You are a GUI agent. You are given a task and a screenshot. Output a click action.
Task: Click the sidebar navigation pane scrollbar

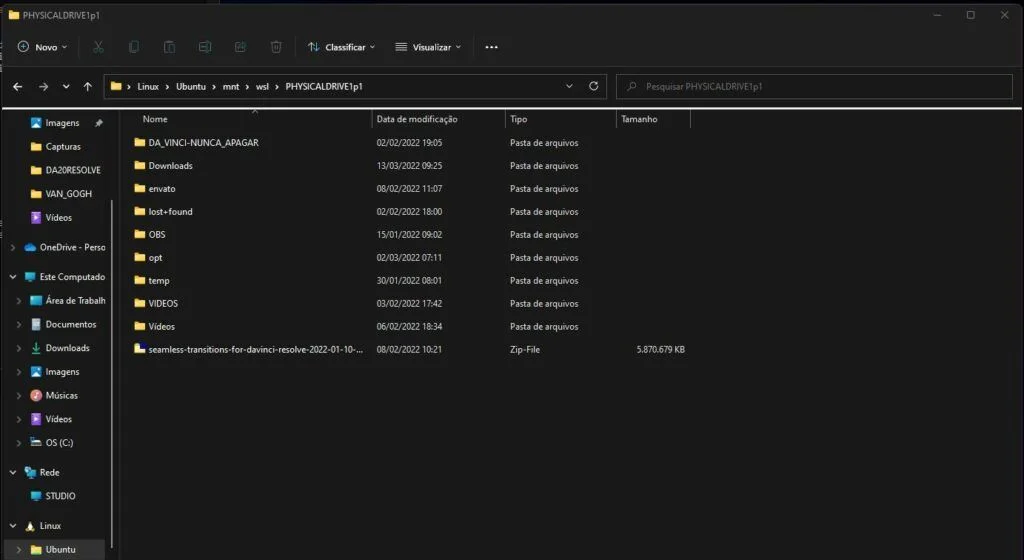(x=112, y=373)
